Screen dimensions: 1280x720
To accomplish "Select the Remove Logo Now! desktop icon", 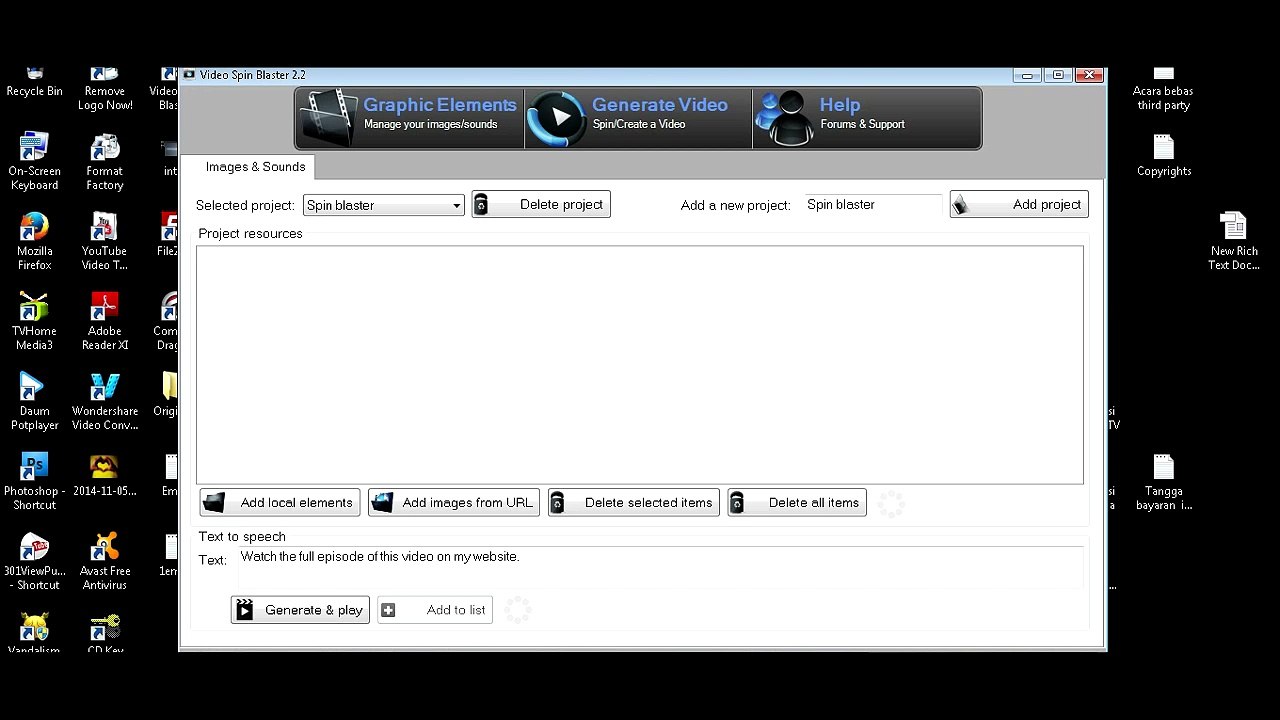I will [105, 90].
